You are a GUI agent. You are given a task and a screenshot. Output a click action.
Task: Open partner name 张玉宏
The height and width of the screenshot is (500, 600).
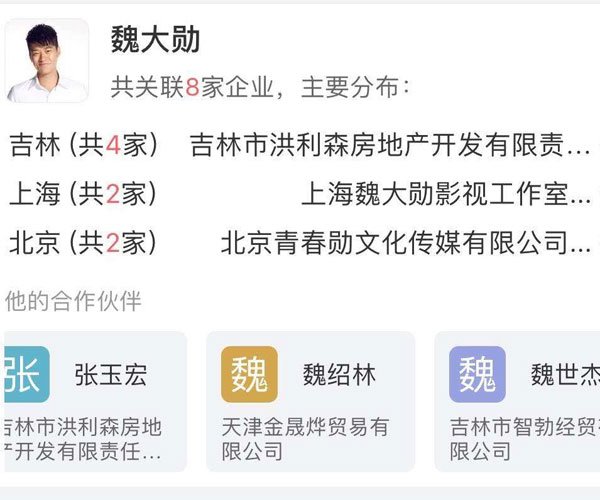tap(111, 375)
